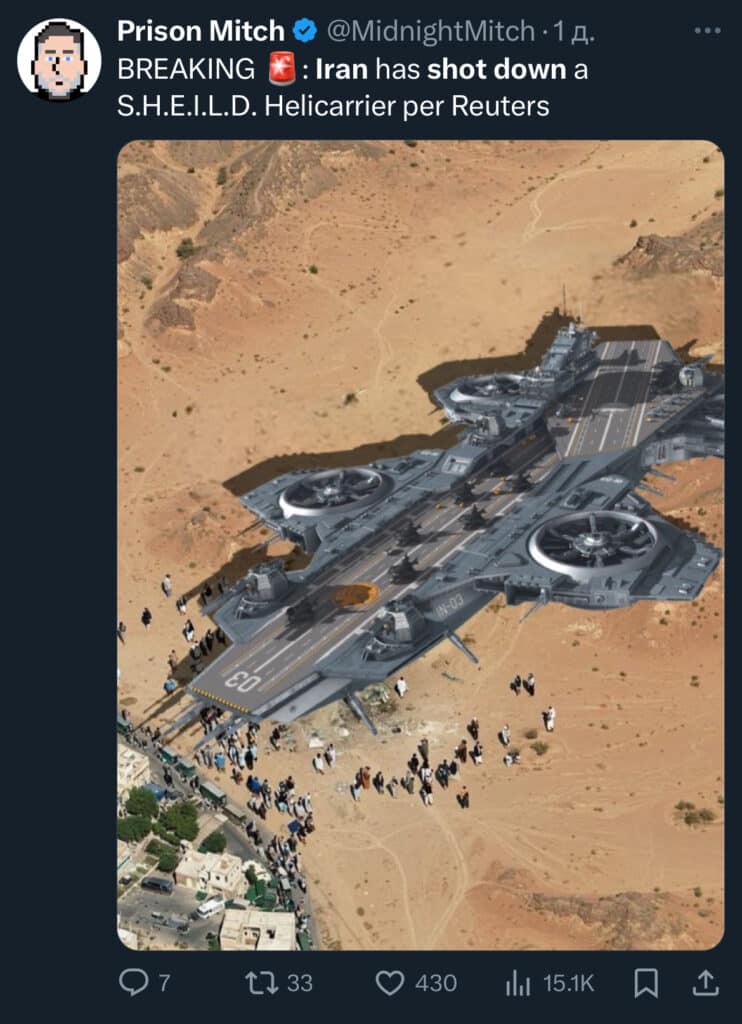Open the Prison Mitch display name
The image size is (742, 1024).
click(201, 31)
